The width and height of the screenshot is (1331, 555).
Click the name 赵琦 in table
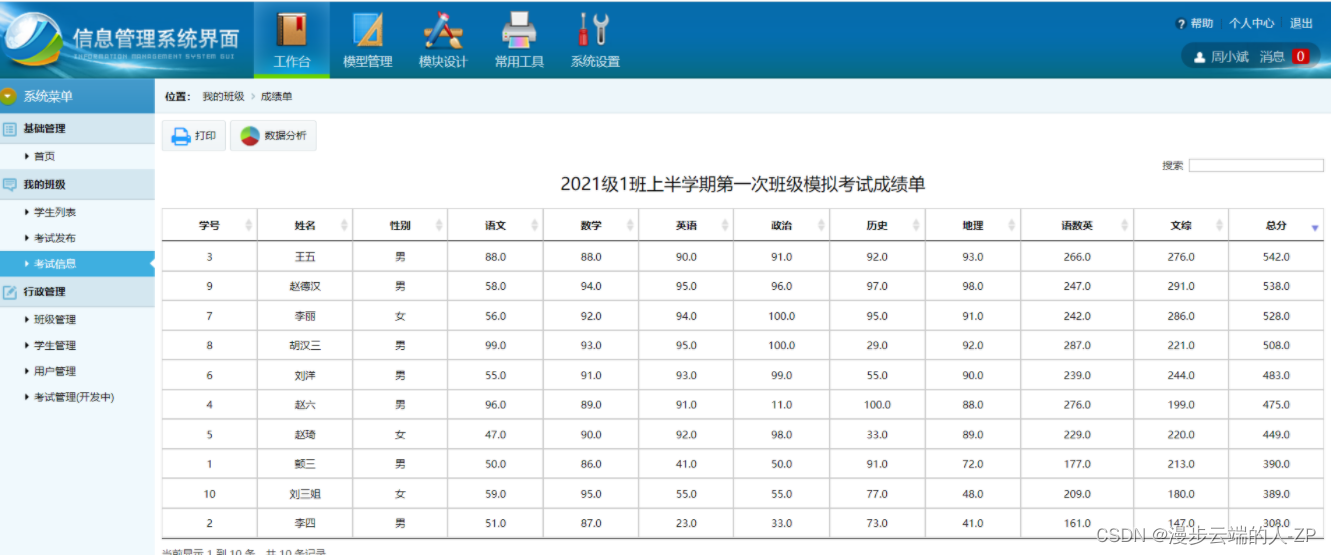point(305,435)
